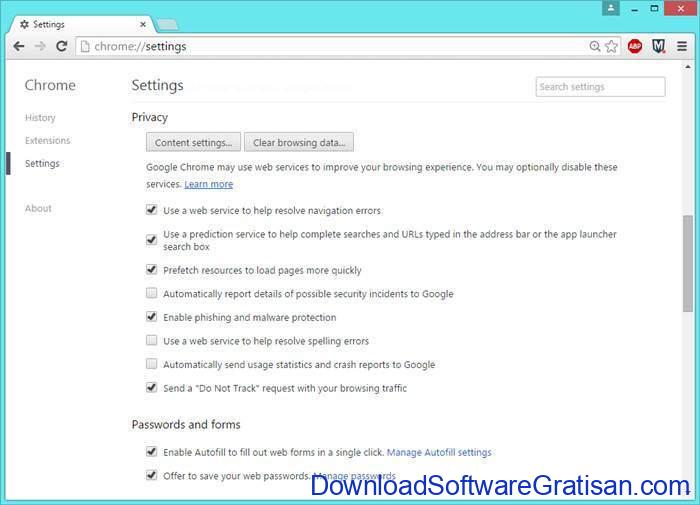Click the Search settings field
The image size is (700, 505).
point(600,87)
